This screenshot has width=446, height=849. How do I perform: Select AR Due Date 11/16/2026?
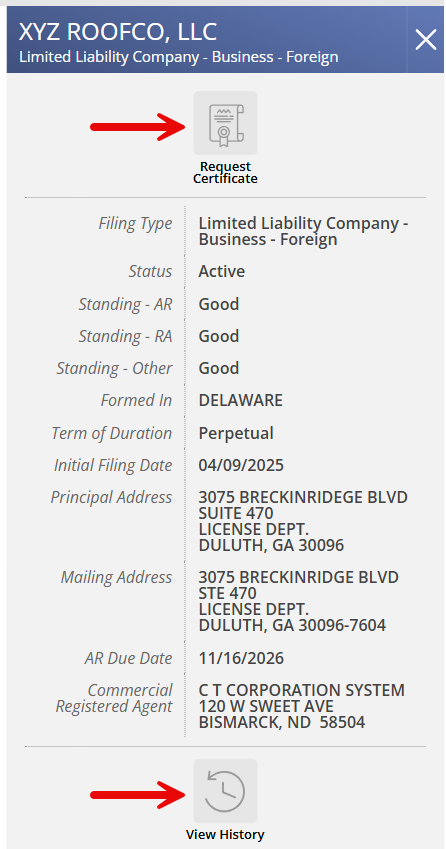241,659
